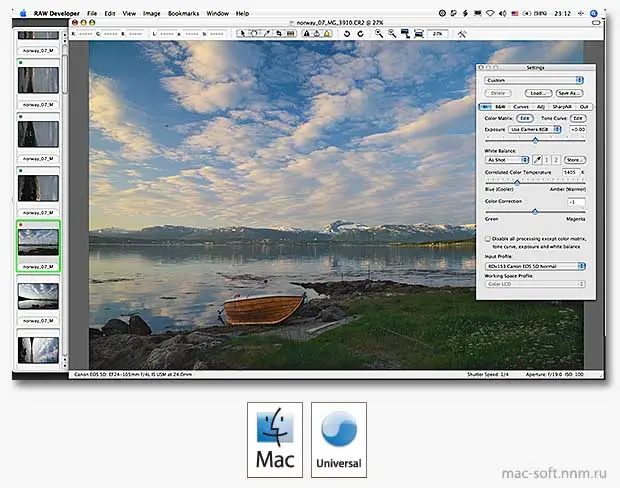Open the Bookmarks menu
620x488 pixels.
pyautogui.click(x=184, y=14)
